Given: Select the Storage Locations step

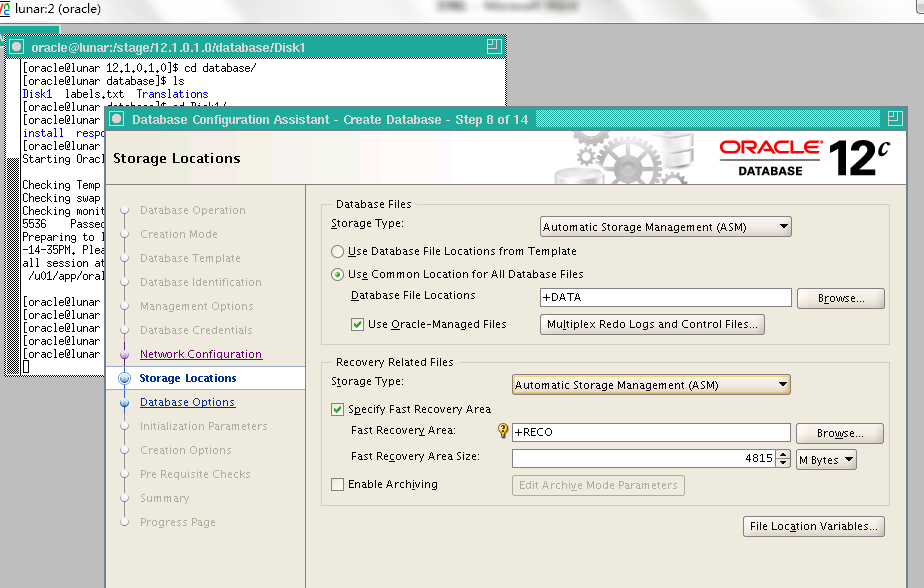Looking at the screenshot, I should 188,378.
